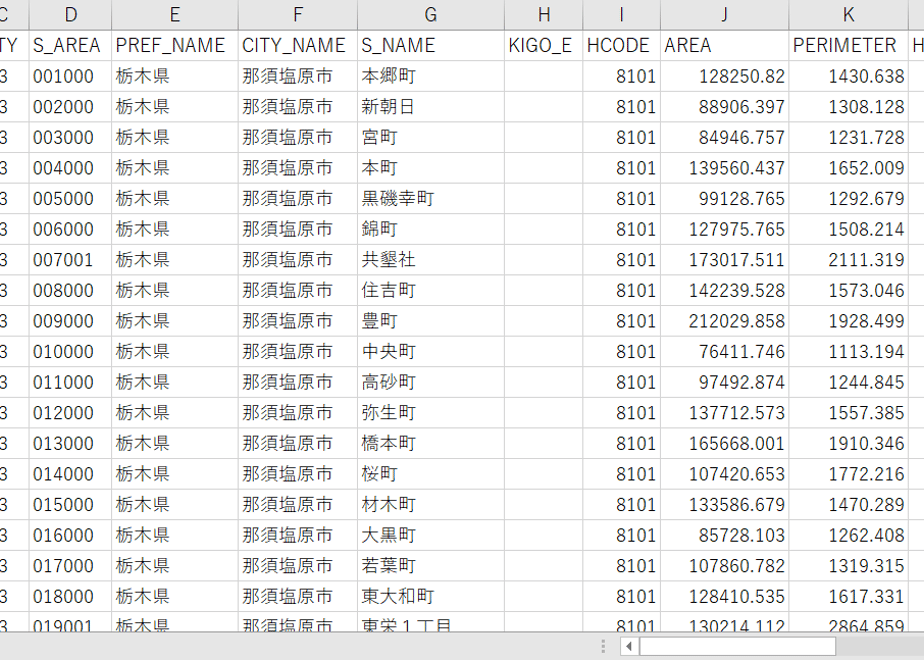Select PERIMETER value 2111.319
The width and height of the screenshot is (924, 660).
pyautogui.click(x=848, y=260)
